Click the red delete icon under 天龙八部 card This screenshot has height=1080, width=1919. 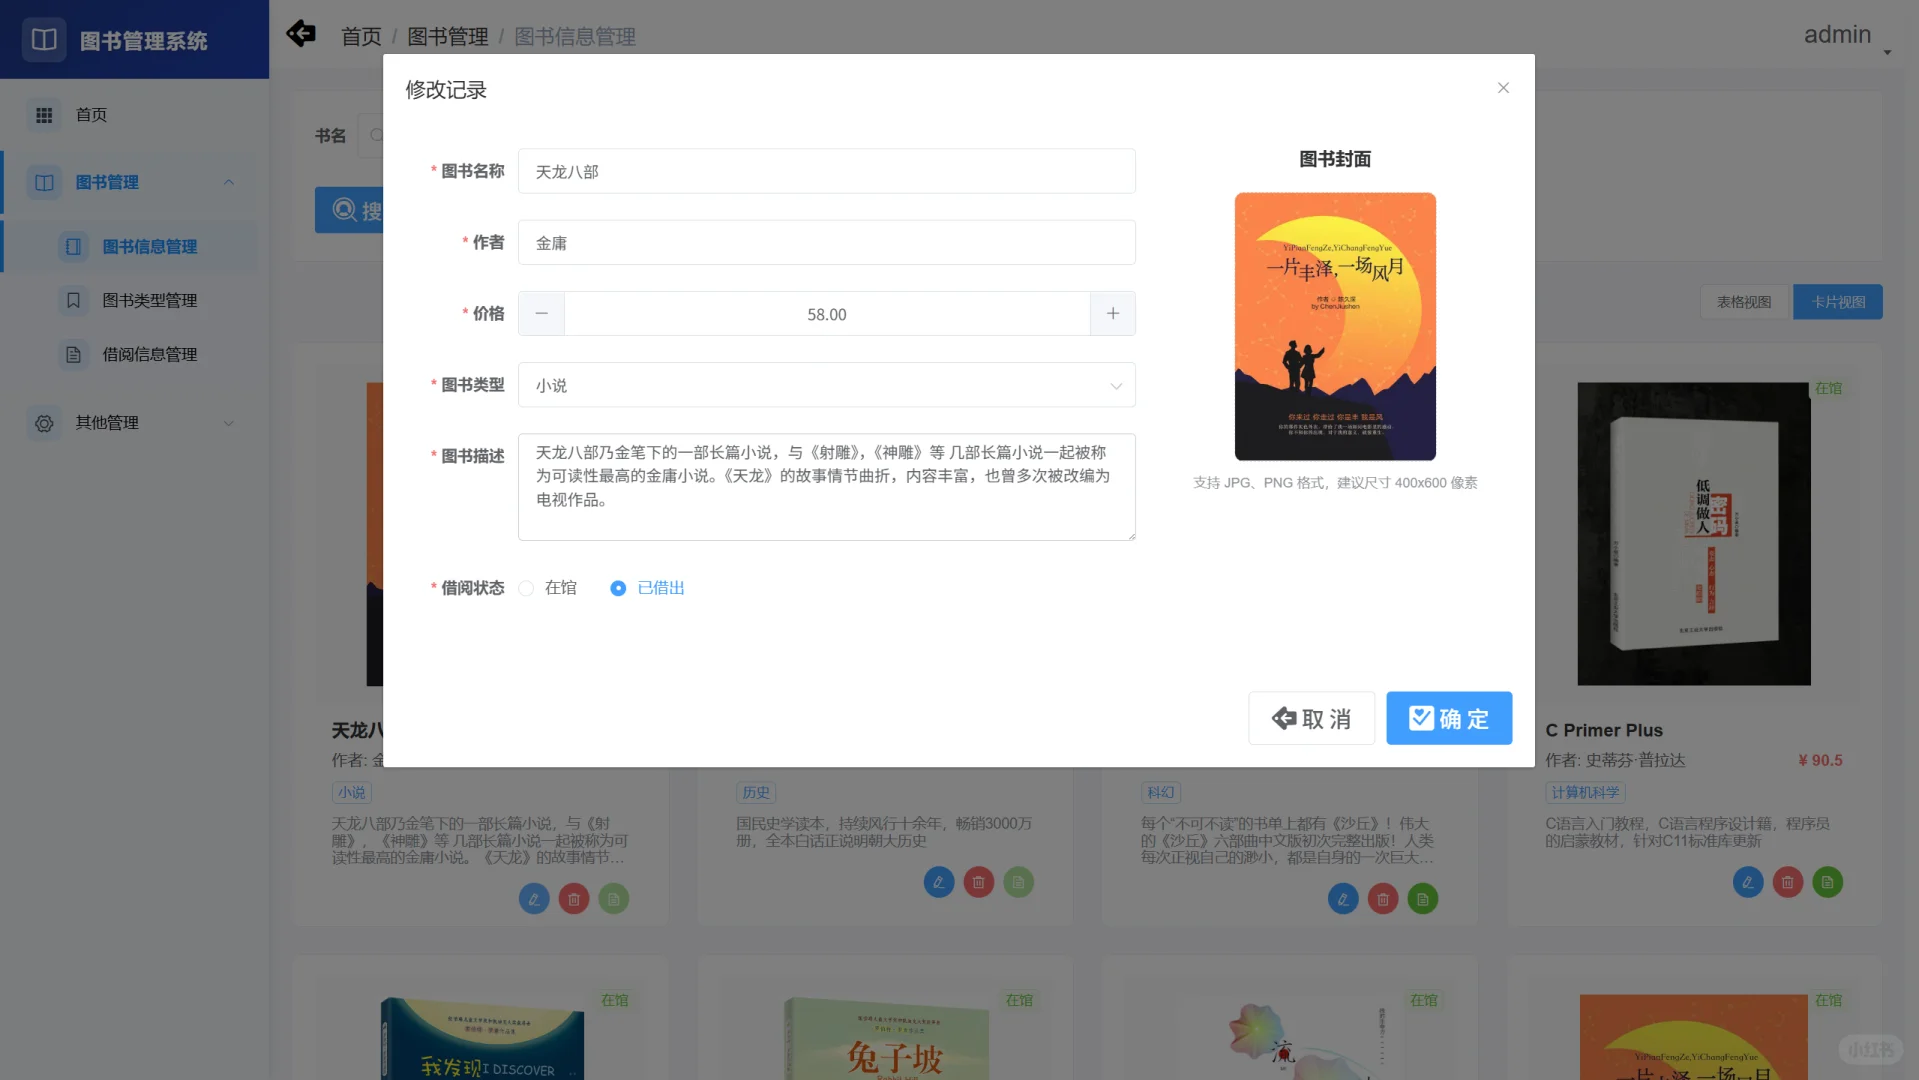click(x=573, y=898)
